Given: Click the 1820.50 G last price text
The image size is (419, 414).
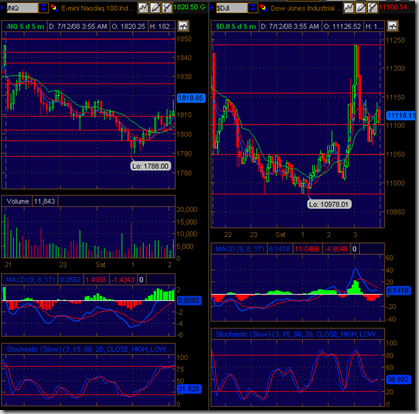Looking at the screenshot, I should click(189, 7).
